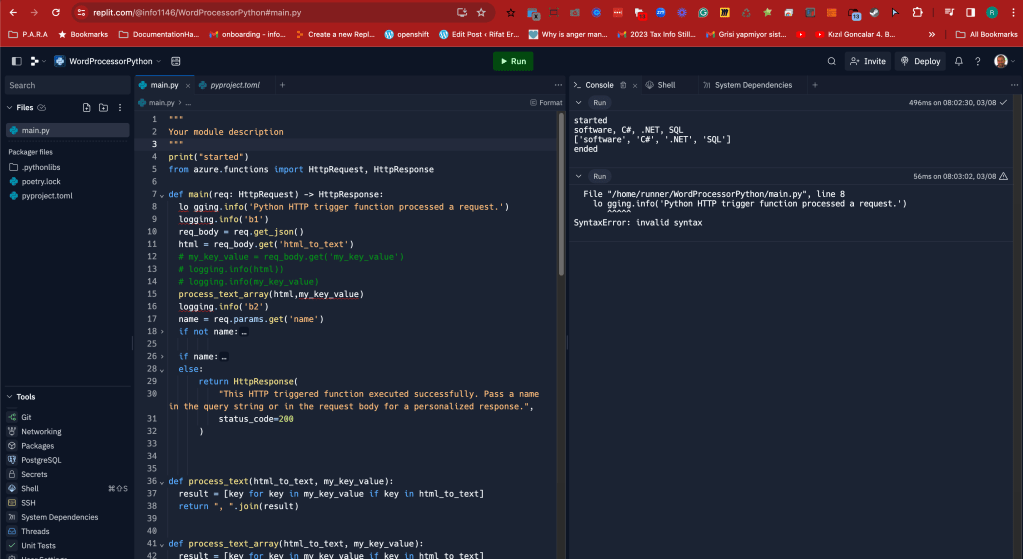This screenshot has height=559, width=1023.
Task: Open the Unit Tests tool
Action: tap(67, 546)
